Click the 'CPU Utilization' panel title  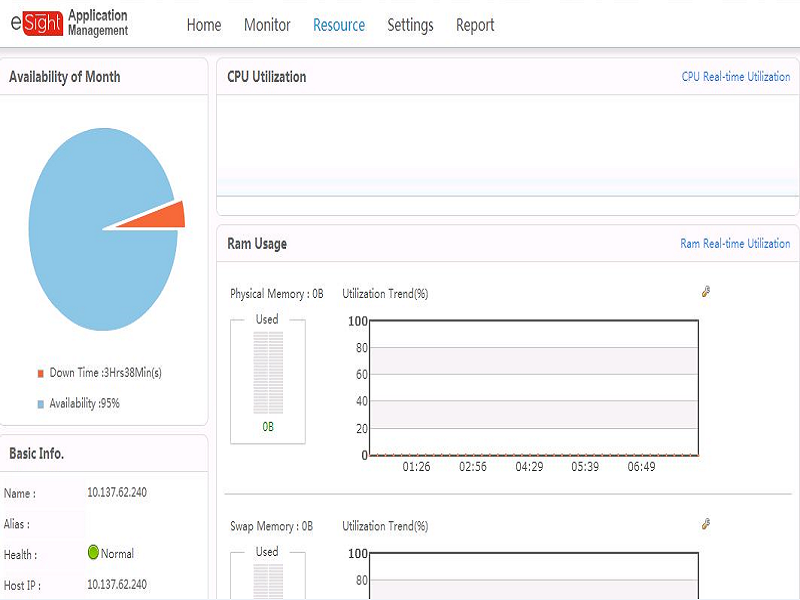click(267, 77)
